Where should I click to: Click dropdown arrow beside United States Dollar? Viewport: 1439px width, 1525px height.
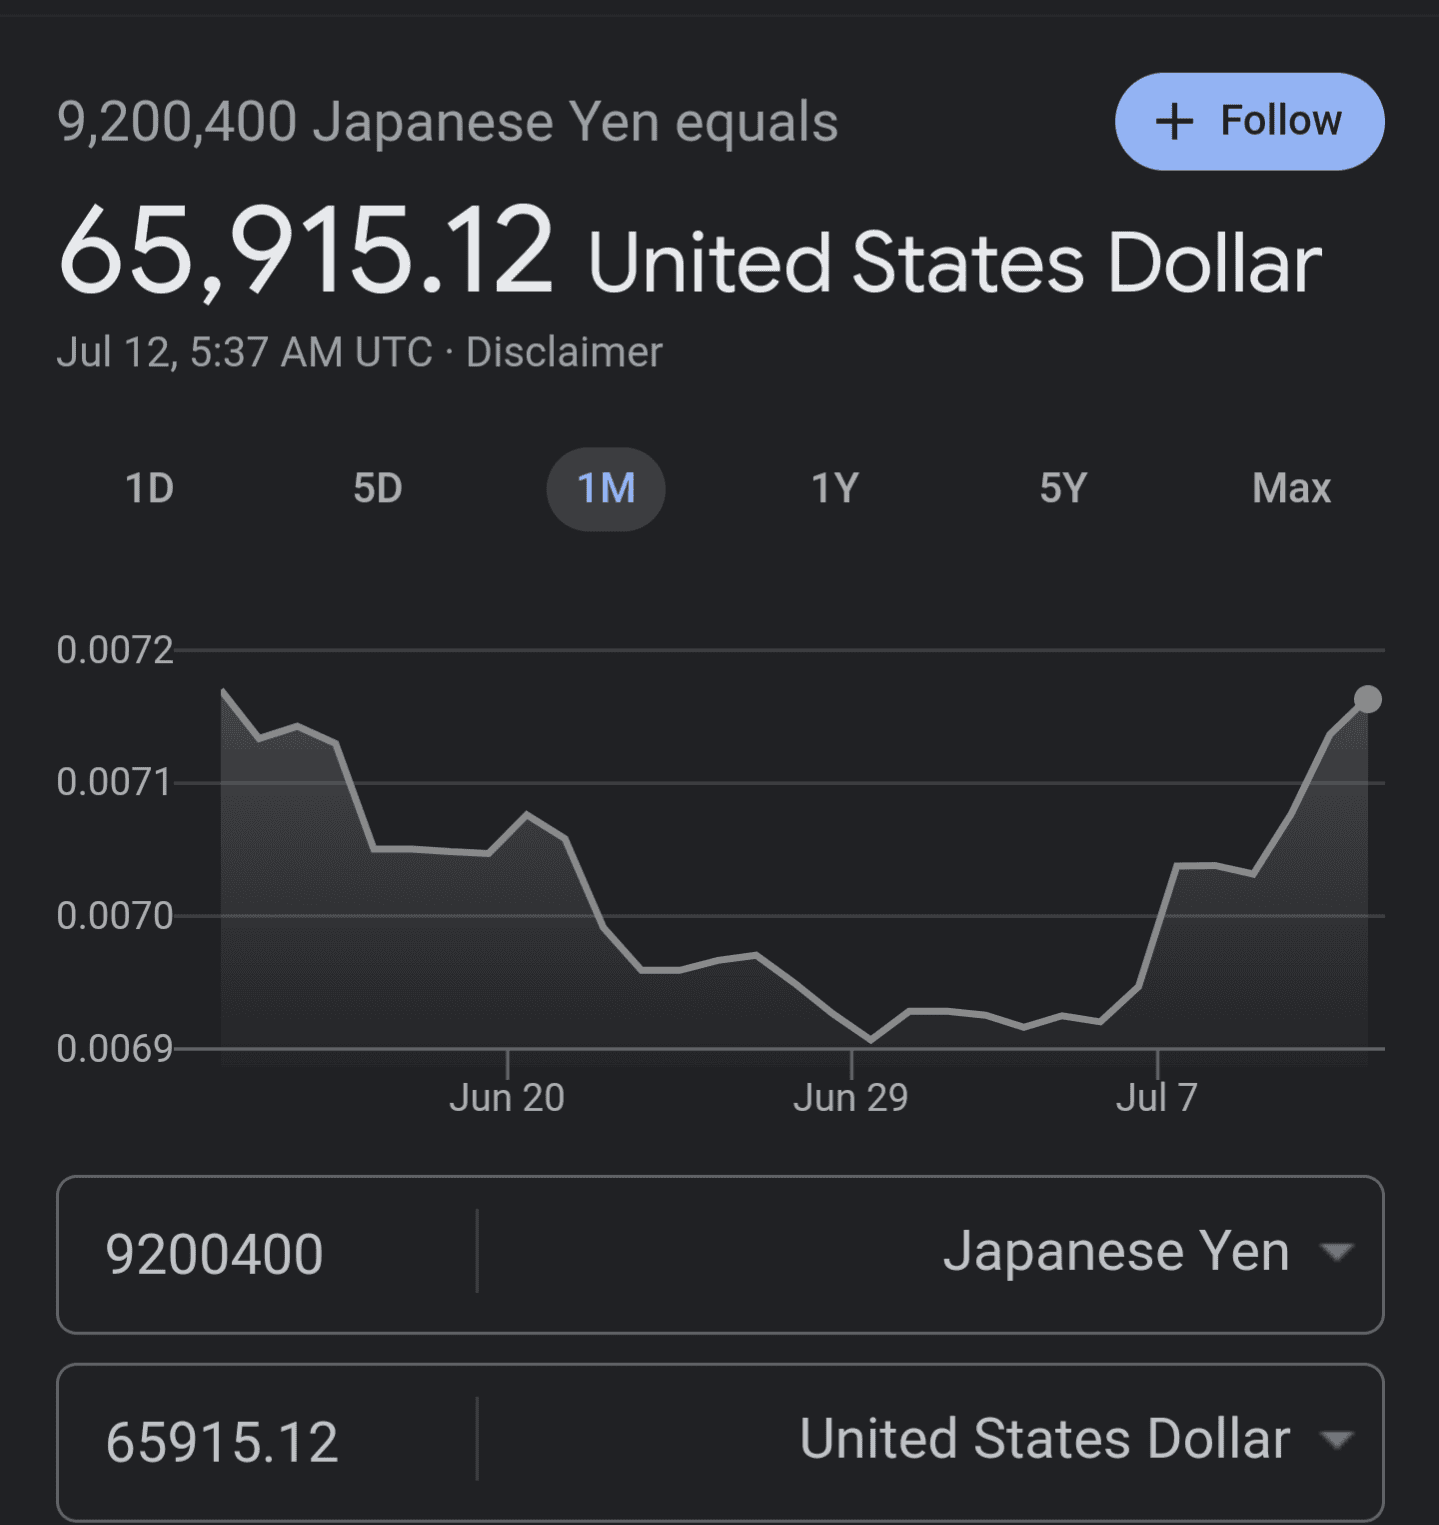tap(1337, 1440)
